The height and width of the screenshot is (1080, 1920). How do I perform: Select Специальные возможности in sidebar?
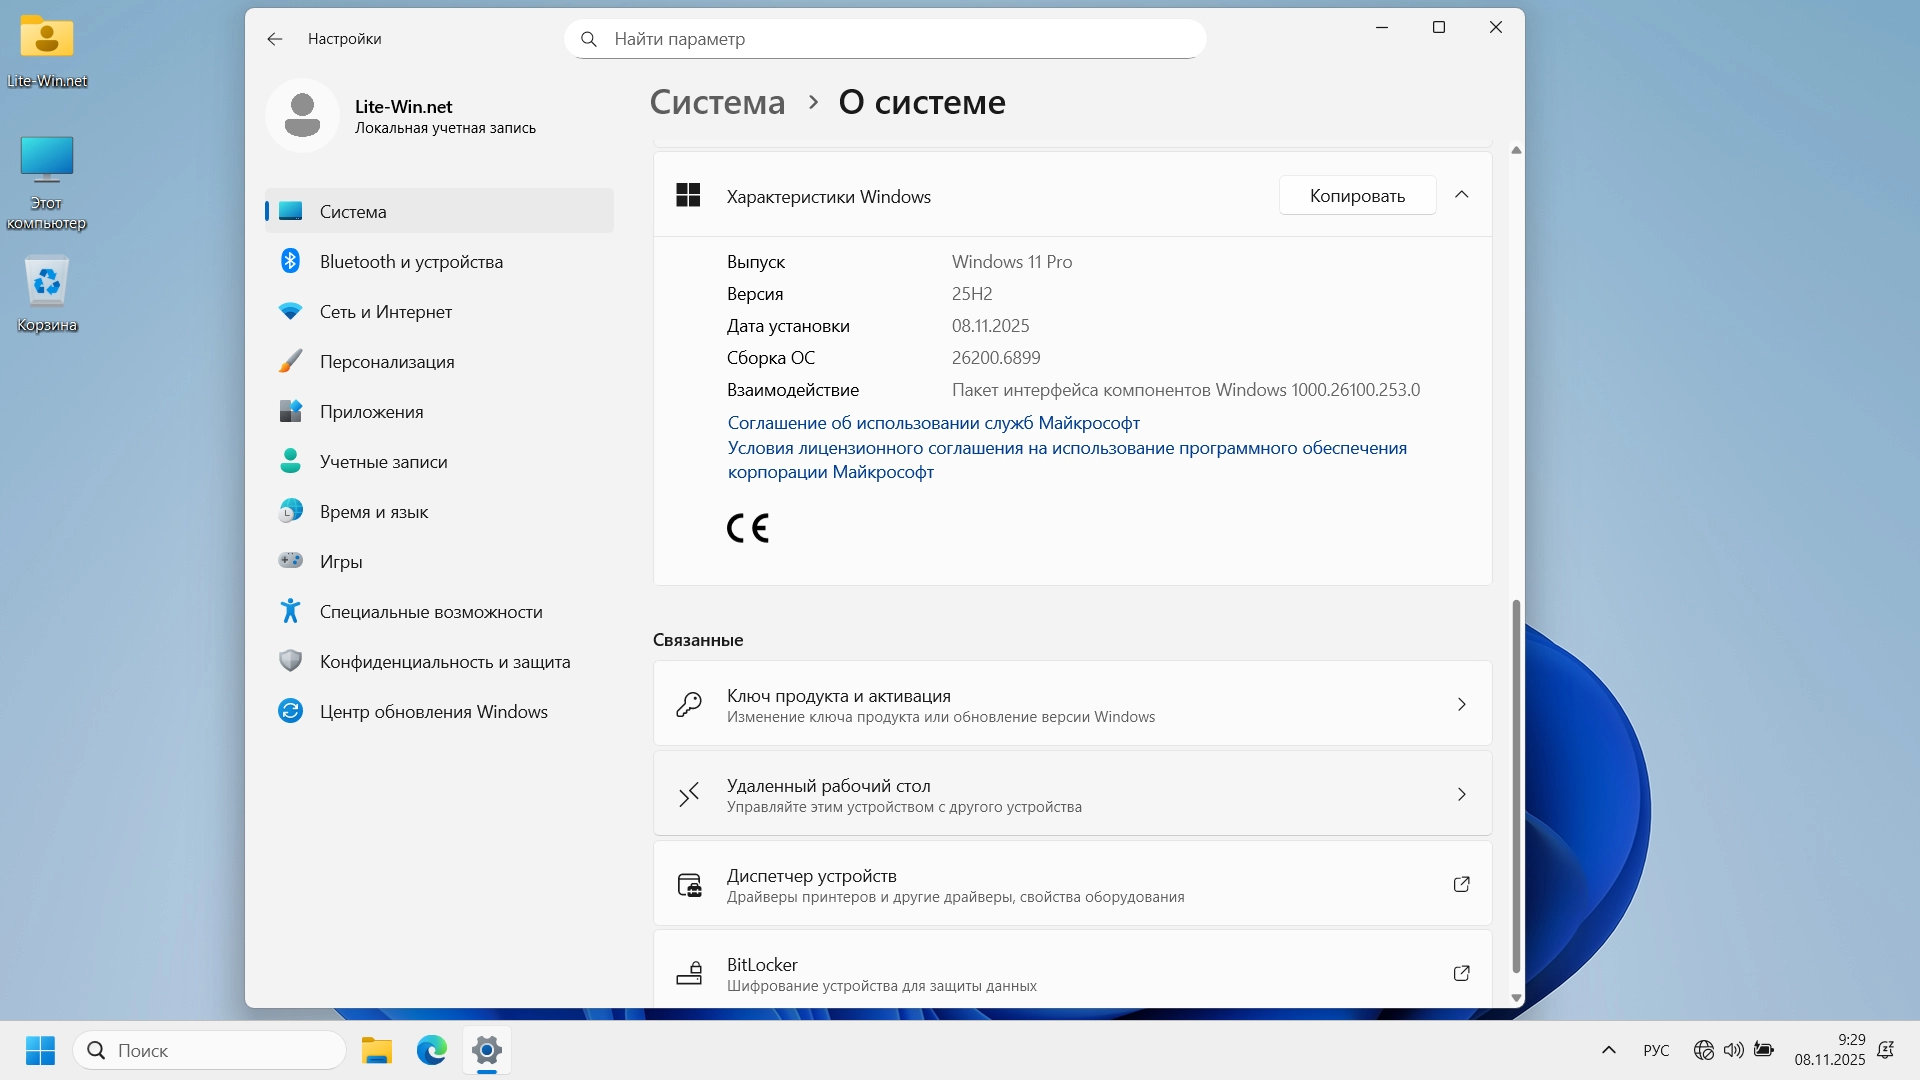pyautogui.click(x=430, y=612)
